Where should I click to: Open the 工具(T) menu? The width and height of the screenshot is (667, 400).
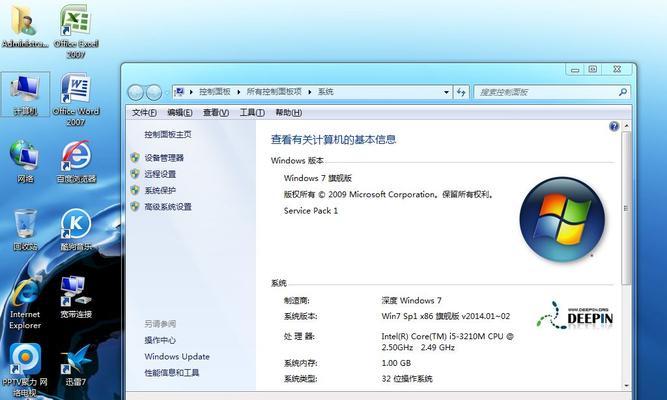(x=252, y=113)
